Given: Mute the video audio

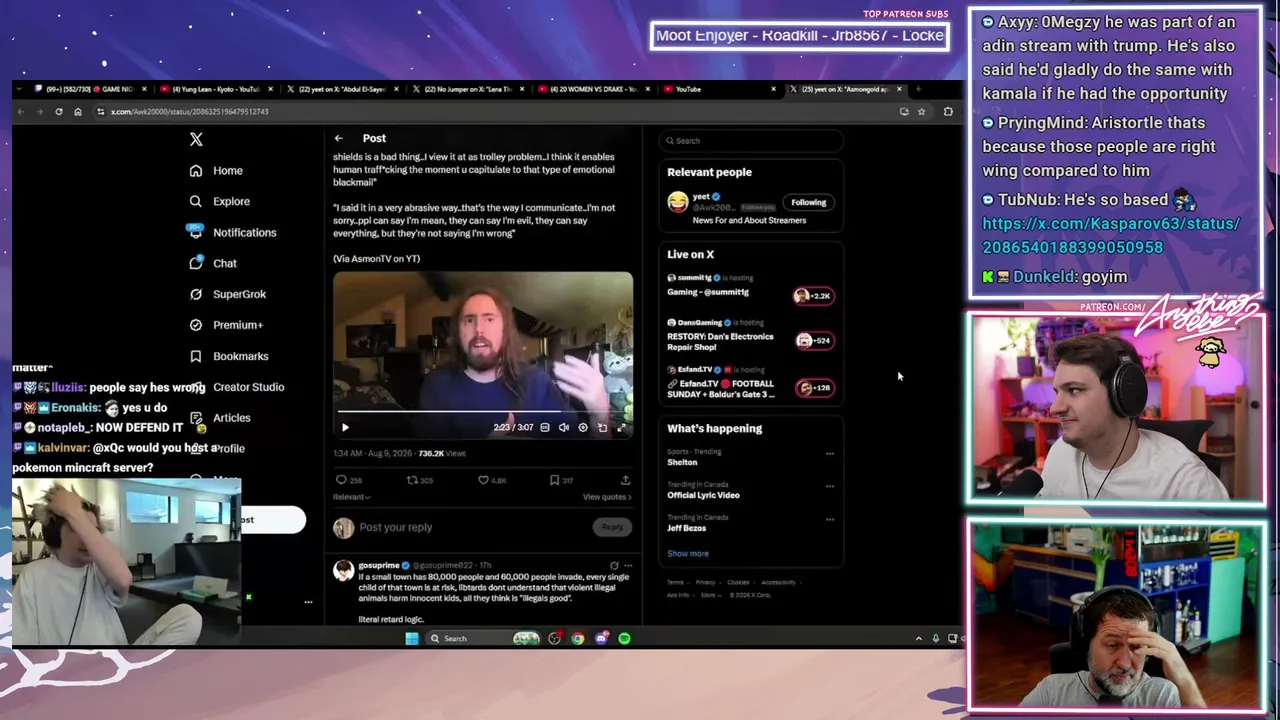Looking at the screenshot, I should pos(564,427).
